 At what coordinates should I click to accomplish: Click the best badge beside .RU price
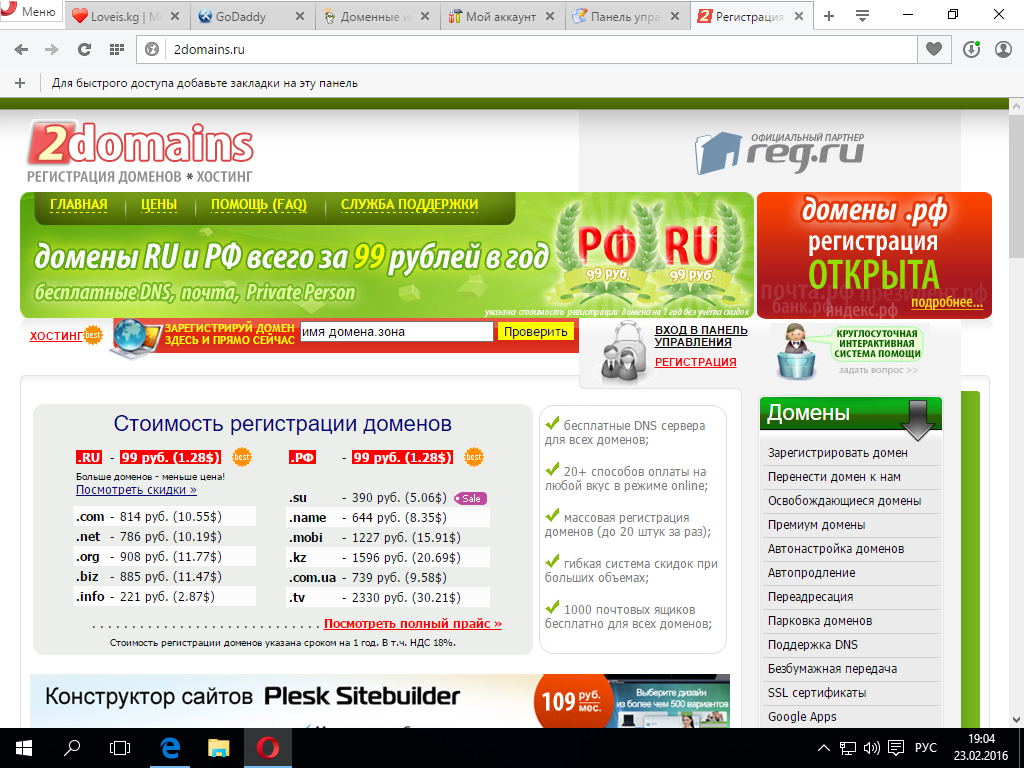[242, 457]
